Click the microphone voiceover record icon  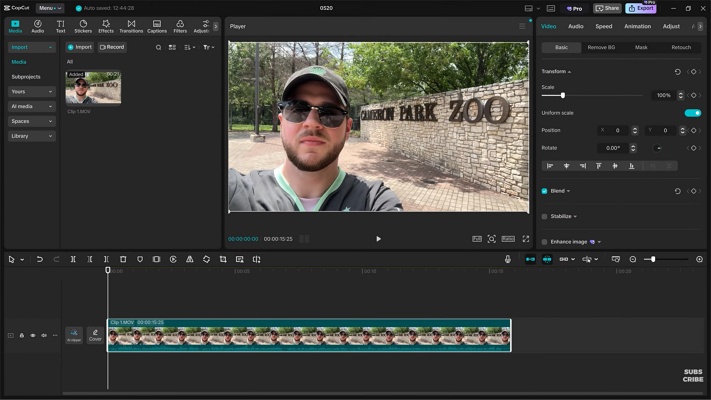[x=507, y=259]
